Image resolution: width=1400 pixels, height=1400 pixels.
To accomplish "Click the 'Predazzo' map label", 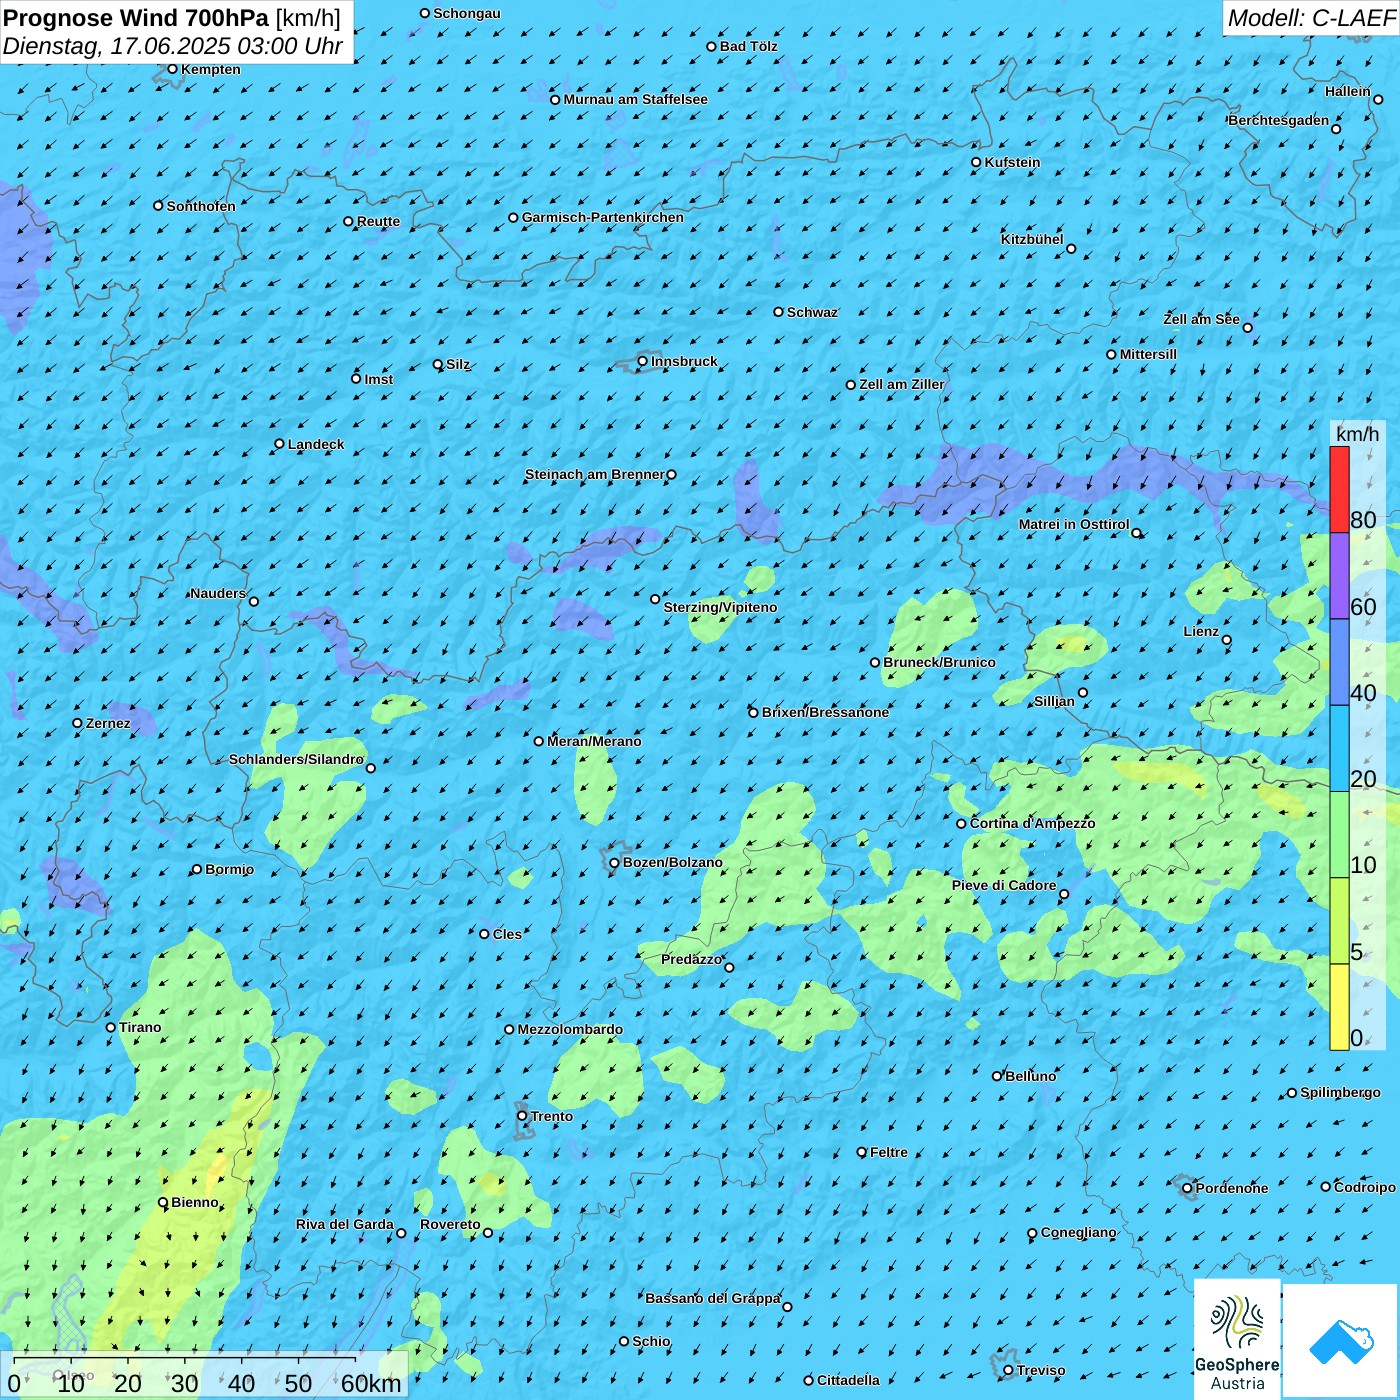I will tap(691, 959).
